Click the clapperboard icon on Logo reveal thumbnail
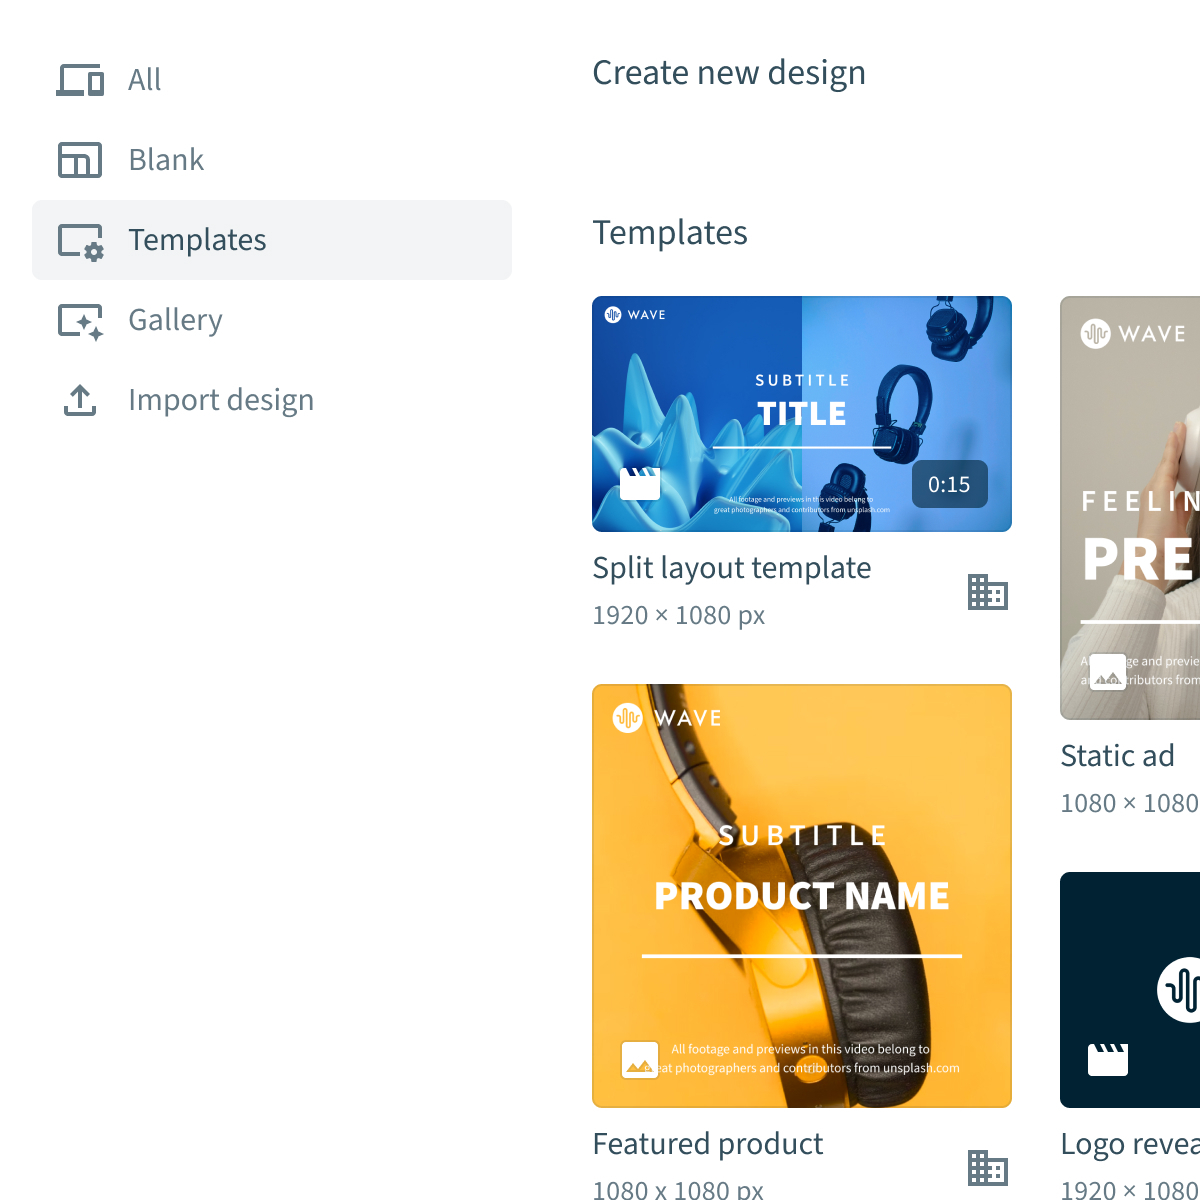 [x=1107, y=1058]
